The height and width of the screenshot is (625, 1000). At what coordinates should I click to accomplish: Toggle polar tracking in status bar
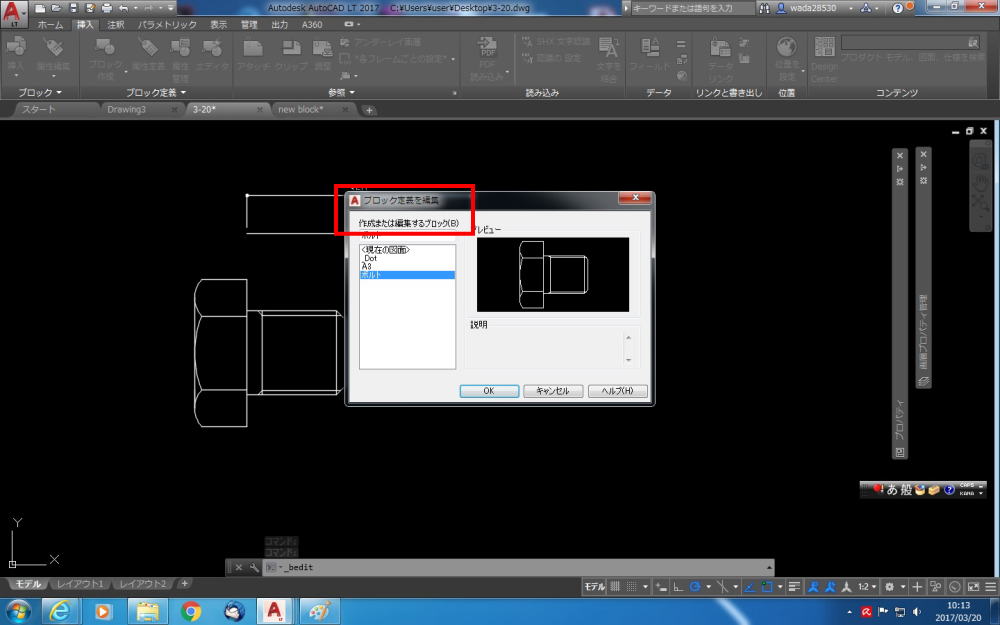[695, 587]
